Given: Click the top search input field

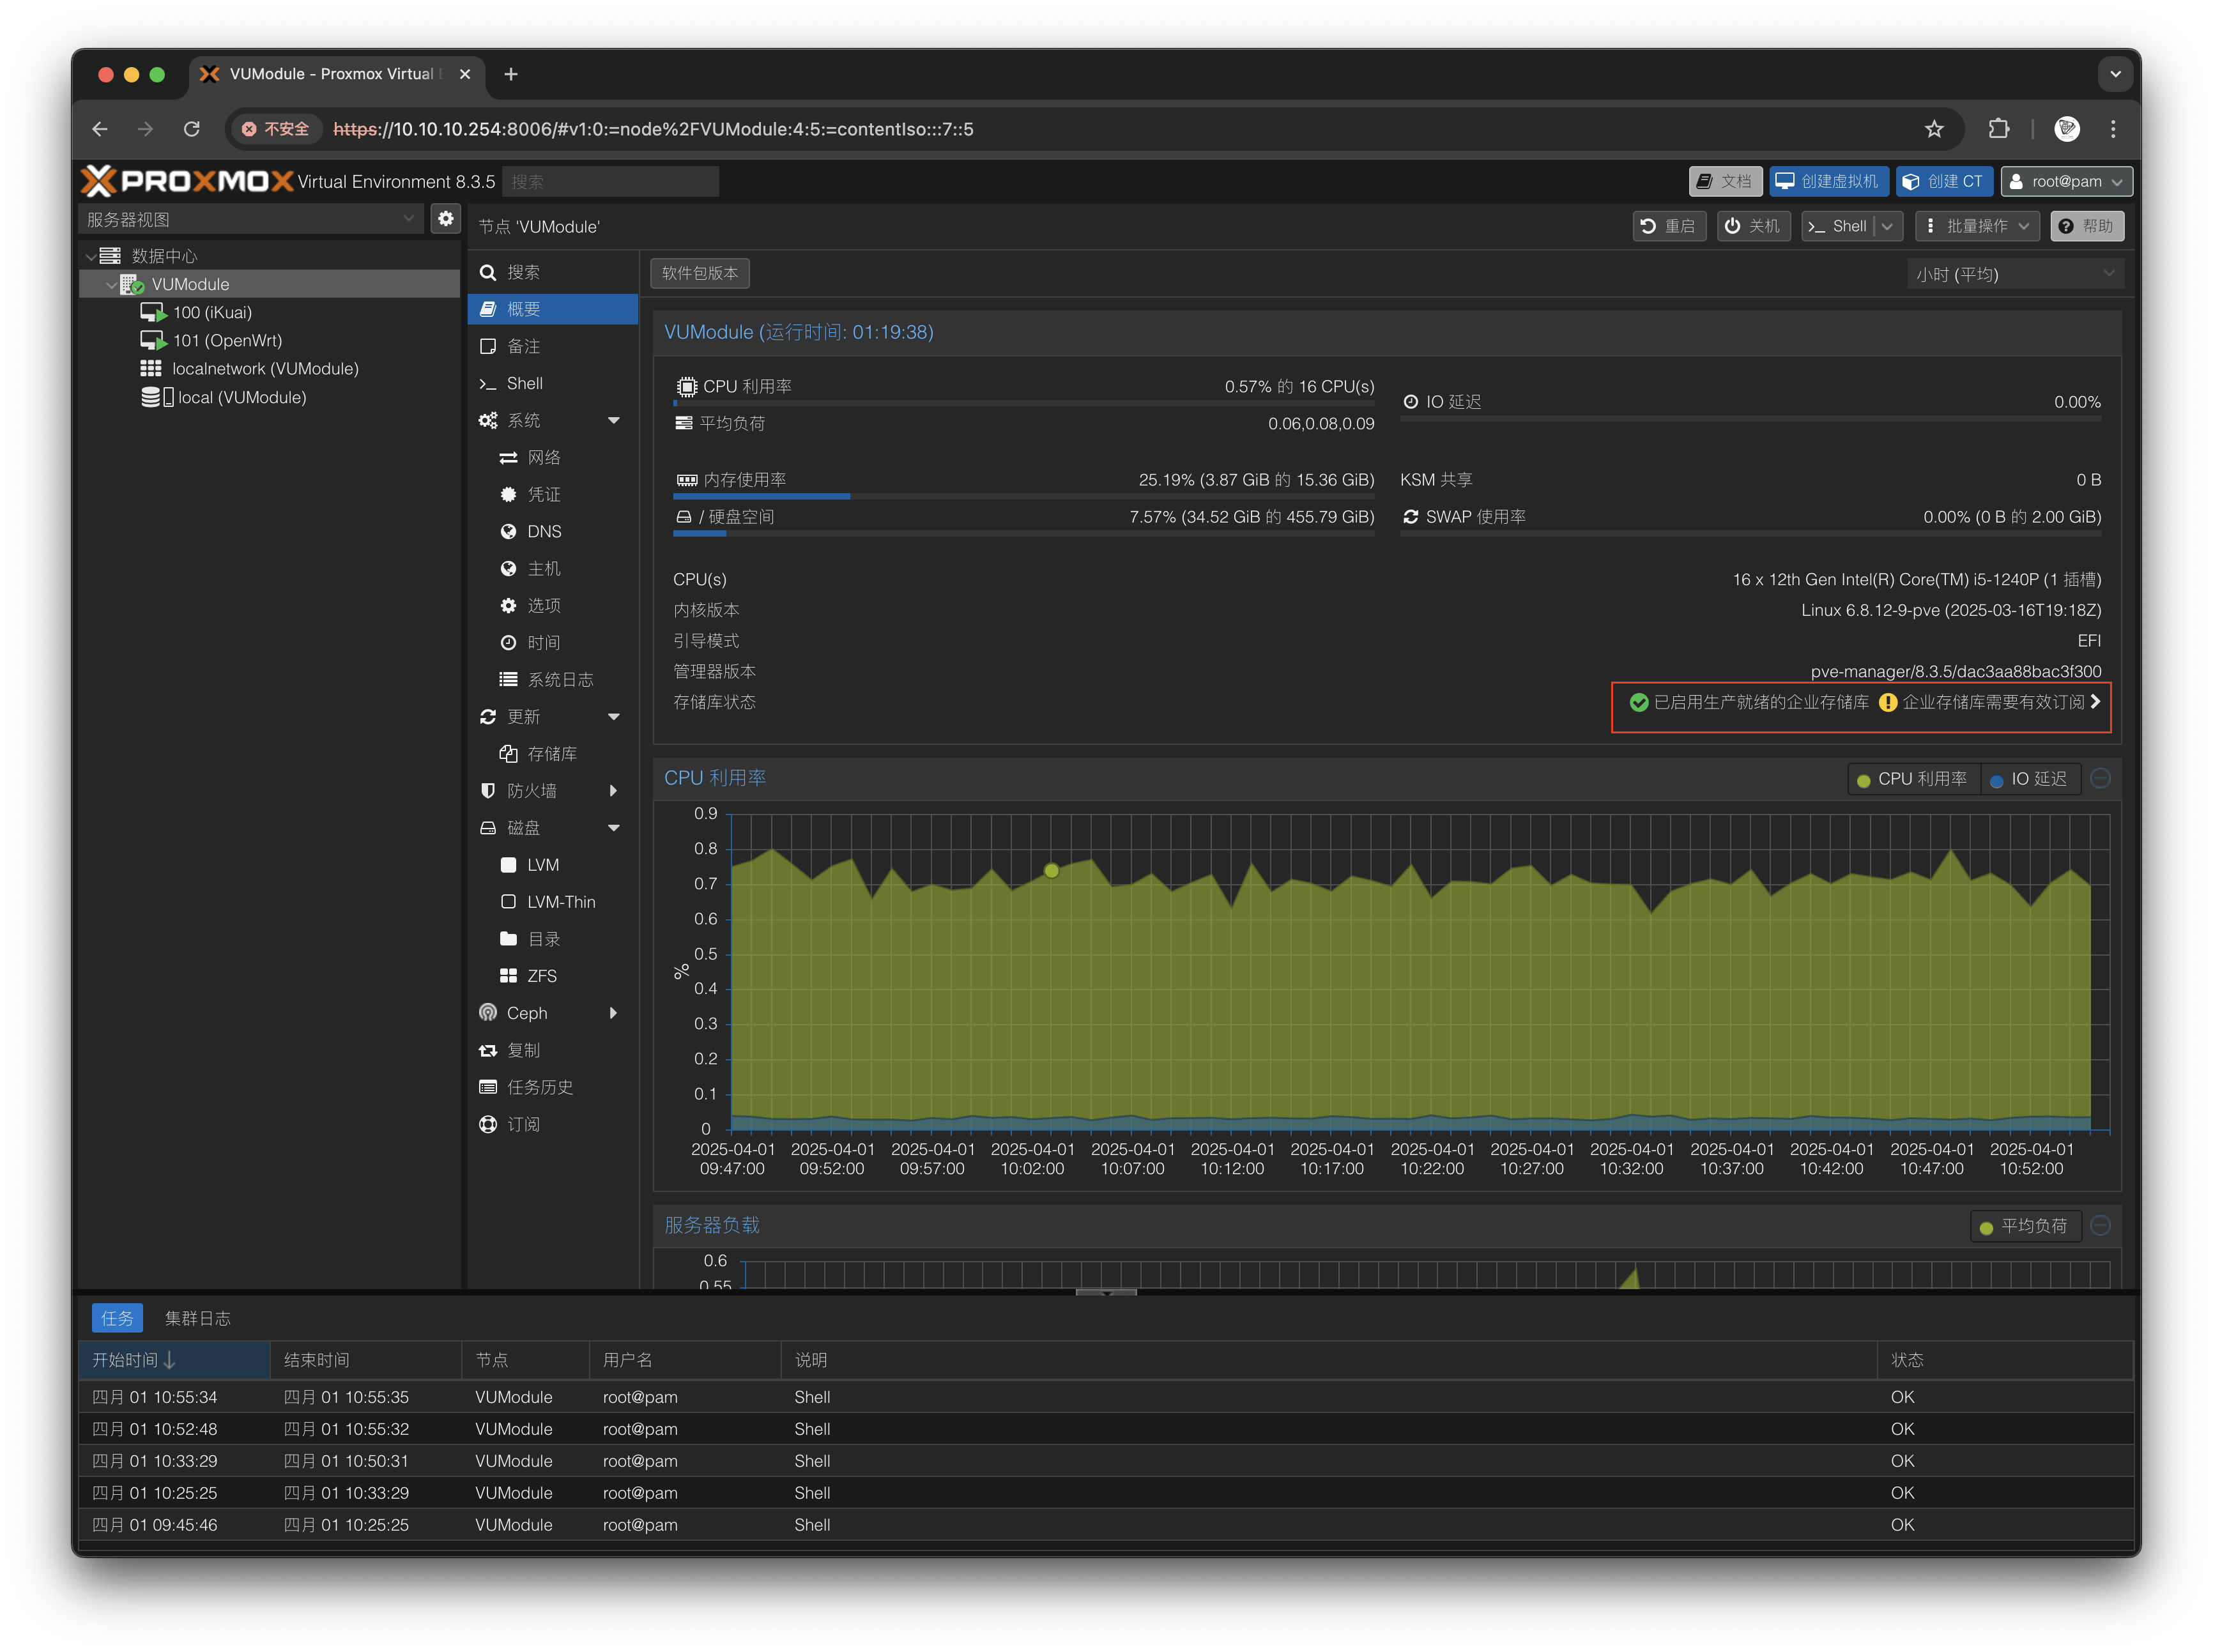Looking at the screenshot, I should (610, 181).
